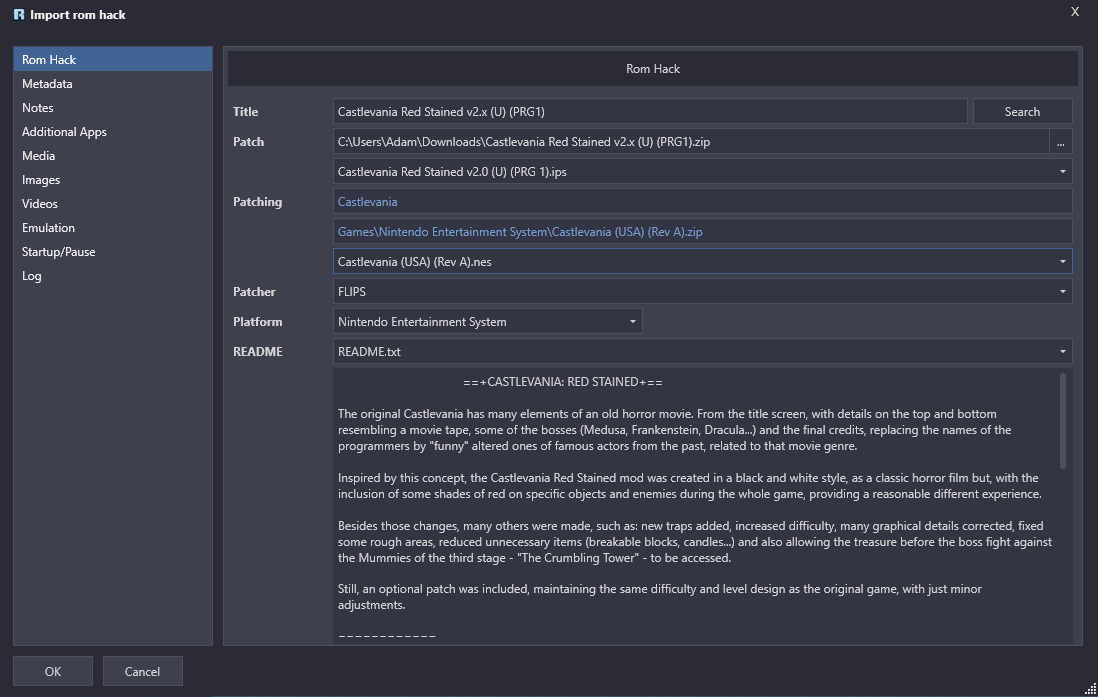Click the Search button next to Title
Image resolution: width=1098 pixels, height=697 pixels.
click(x=1022, y=111)
